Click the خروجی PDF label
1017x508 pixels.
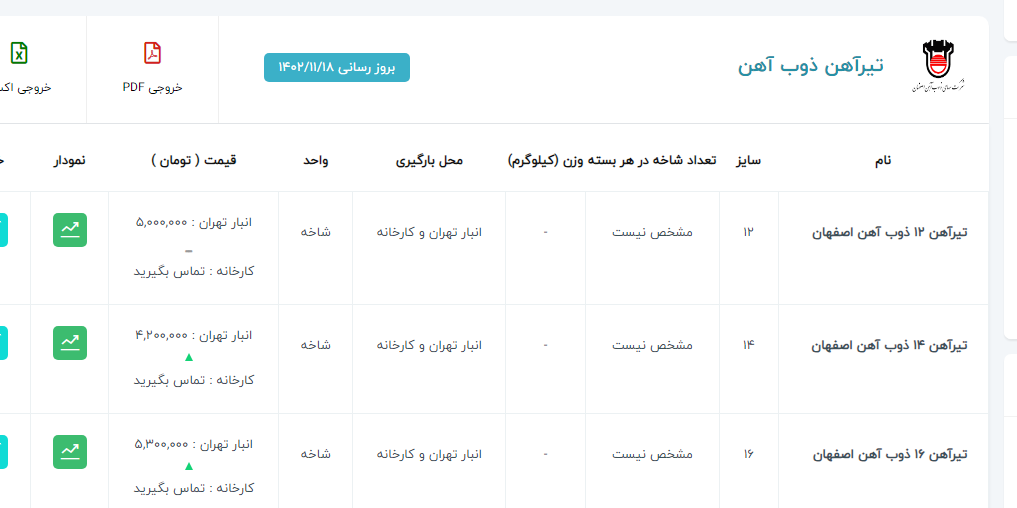[x=152, y=87]
